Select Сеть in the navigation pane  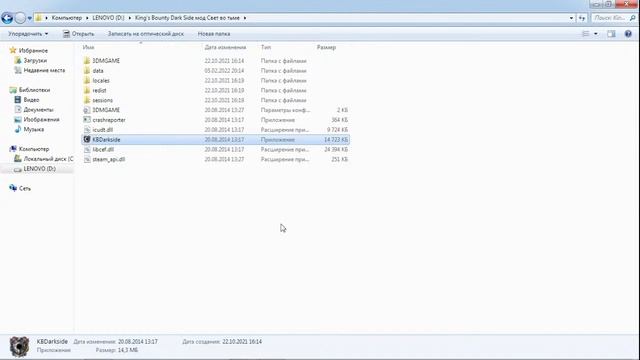[x=24, y=189]
